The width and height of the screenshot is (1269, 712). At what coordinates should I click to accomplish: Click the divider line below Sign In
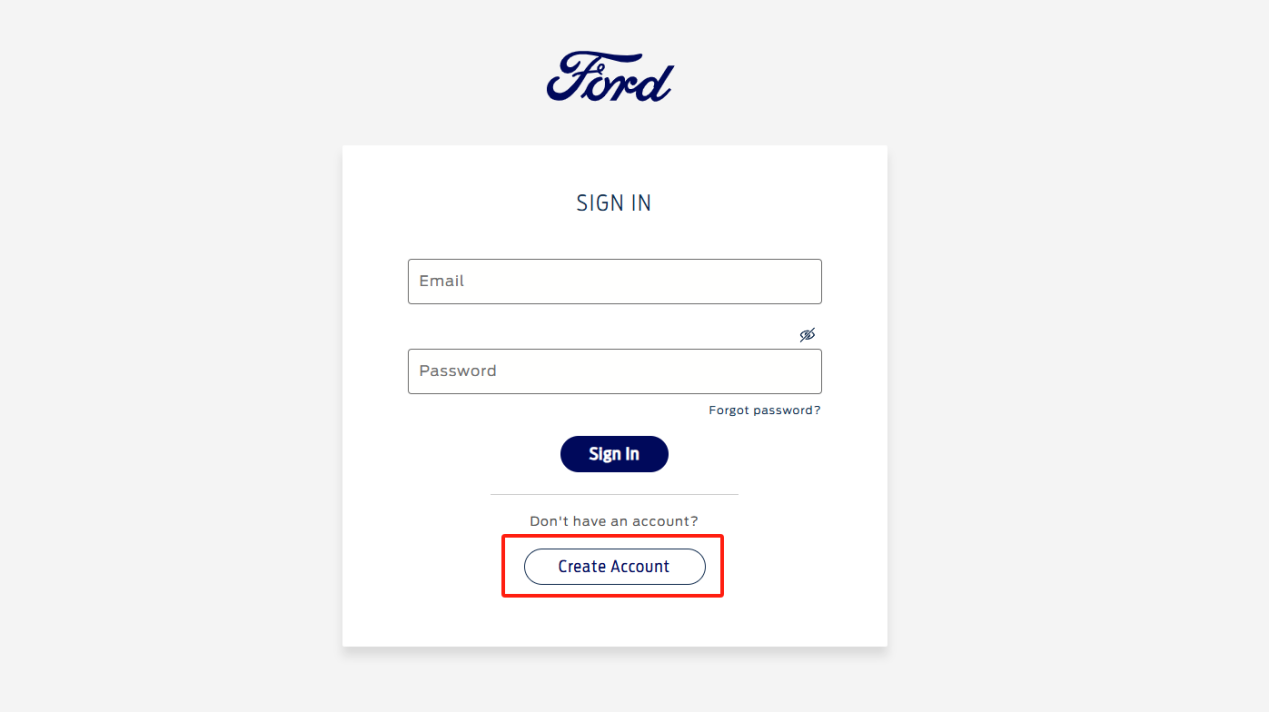614,494
